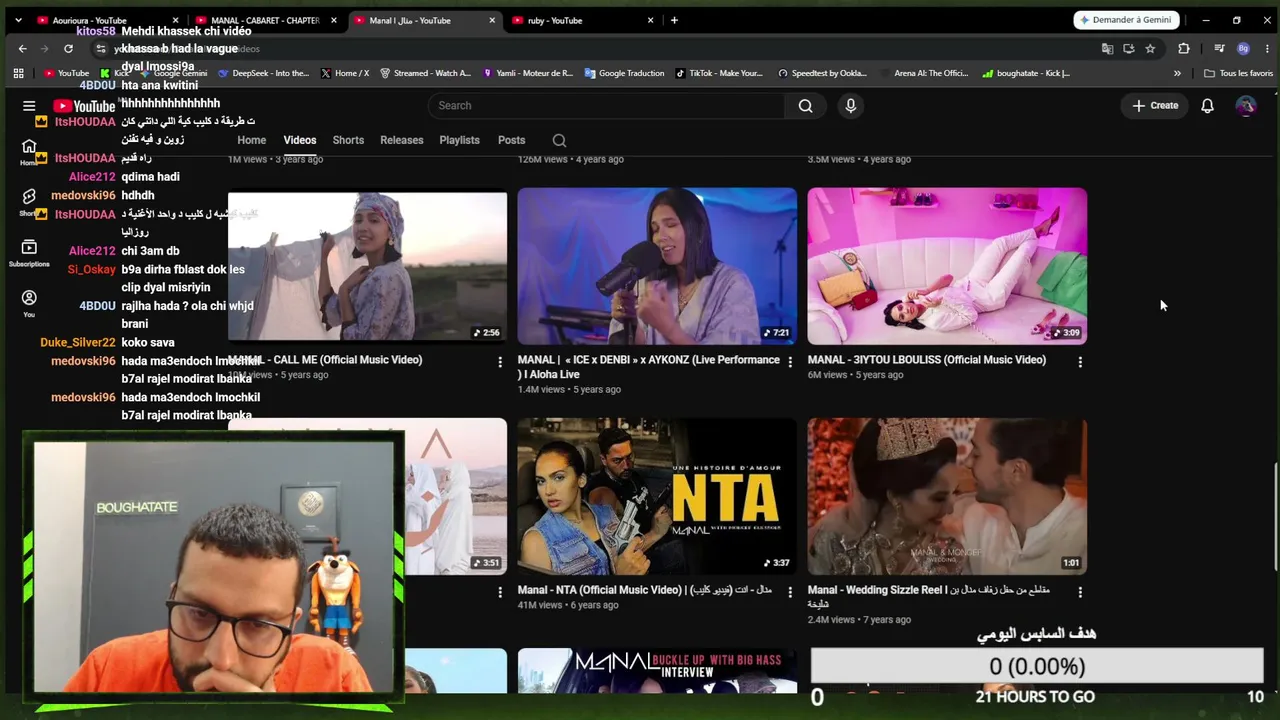Open the channel Home tab

pos(252,141)
